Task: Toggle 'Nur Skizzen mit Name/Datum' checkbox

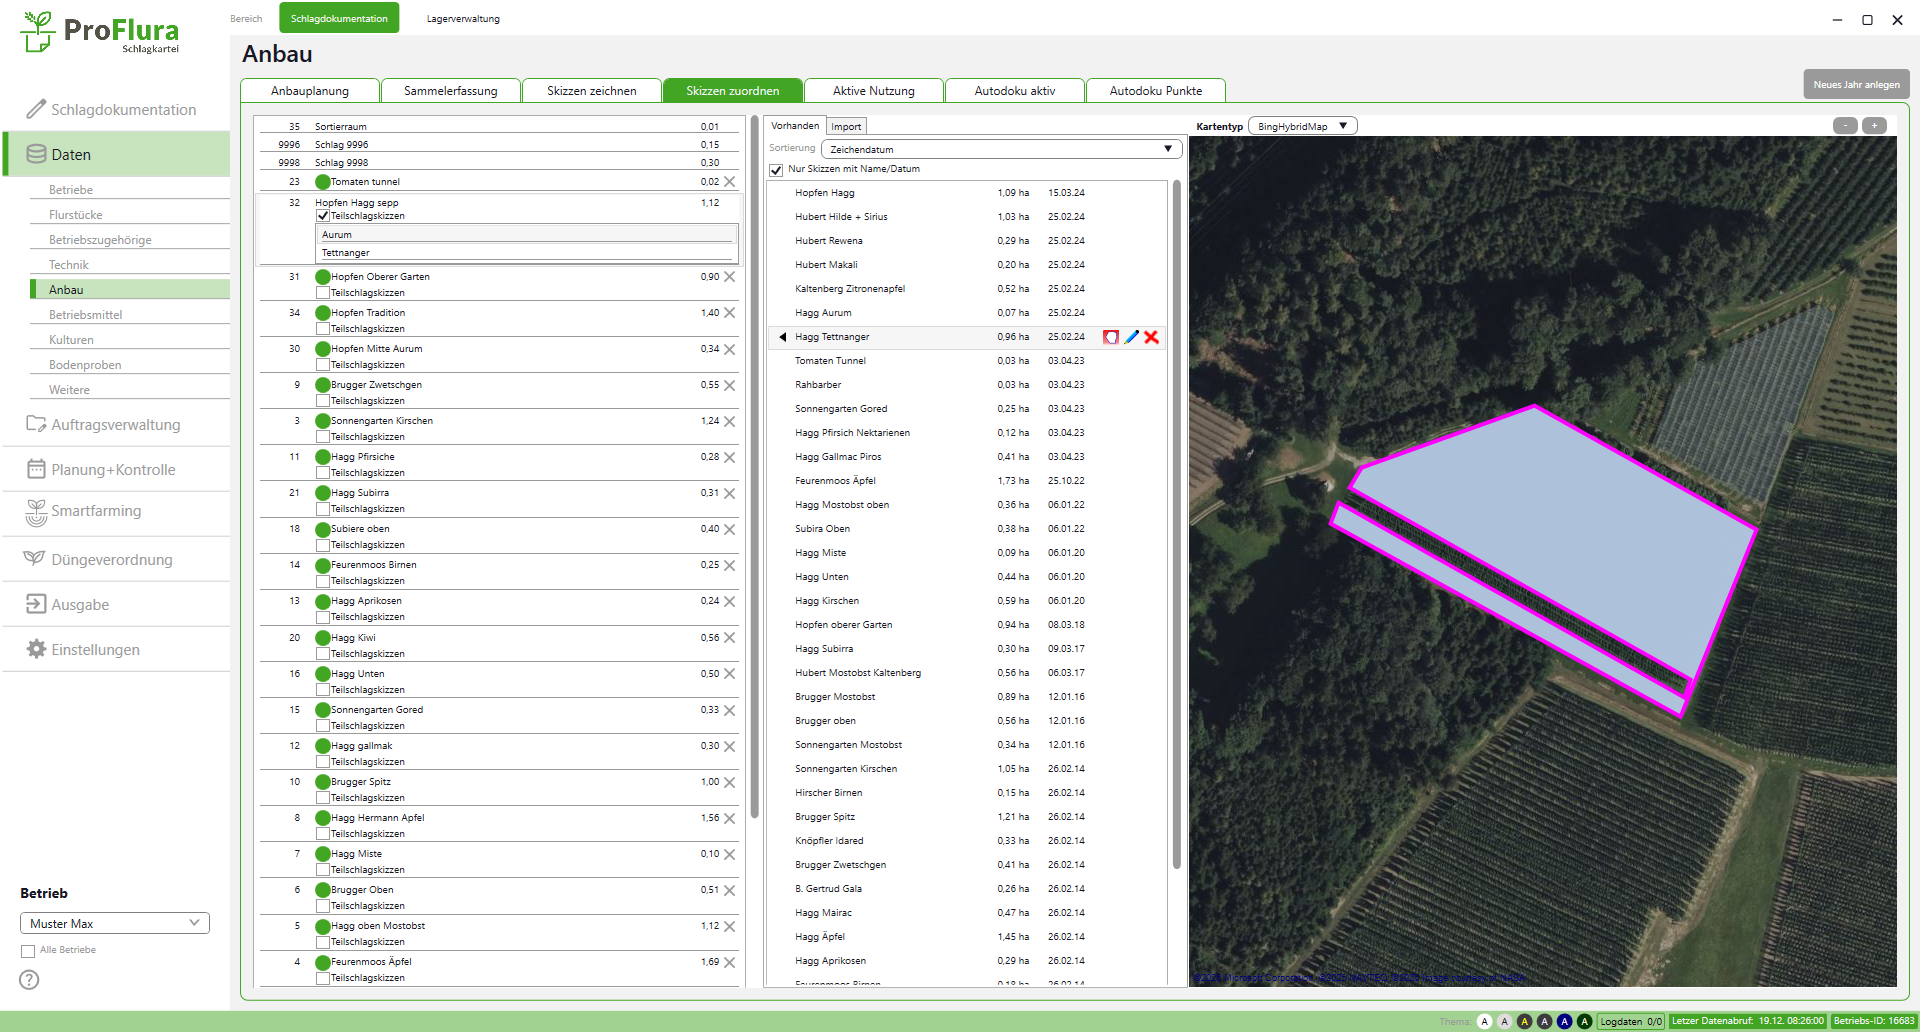Action: coord(776,170)
